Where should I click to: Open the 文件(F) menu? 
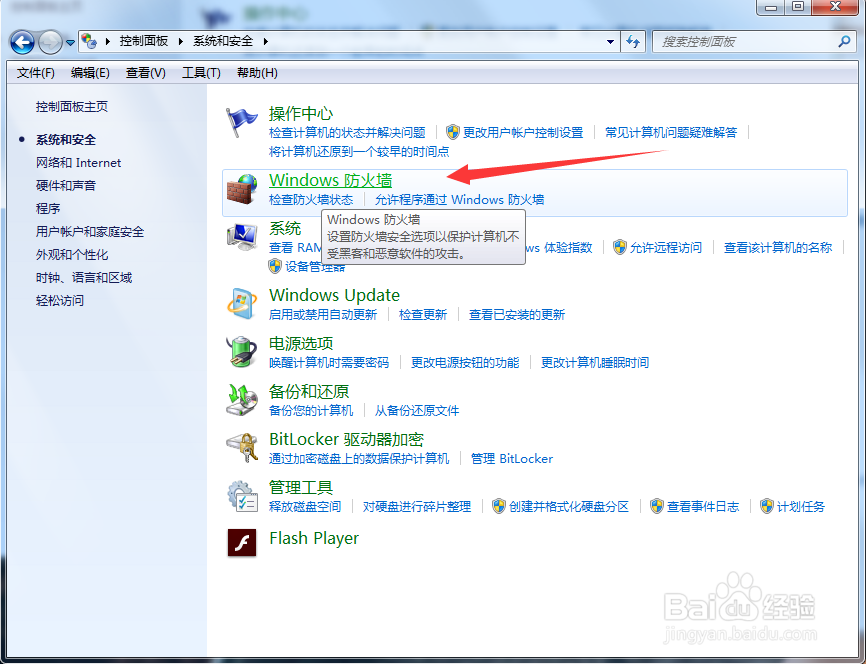[35, 73]
